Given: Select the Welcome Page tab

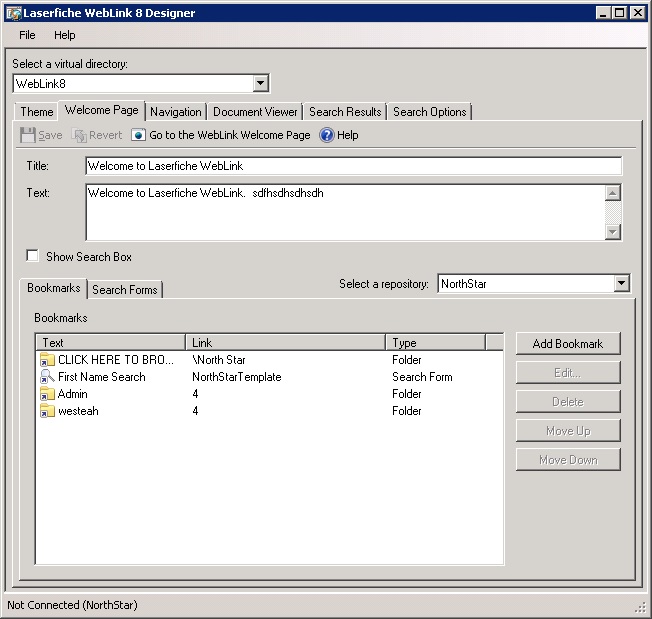Looking at the screenshot, I should click(x=102, y=111).
